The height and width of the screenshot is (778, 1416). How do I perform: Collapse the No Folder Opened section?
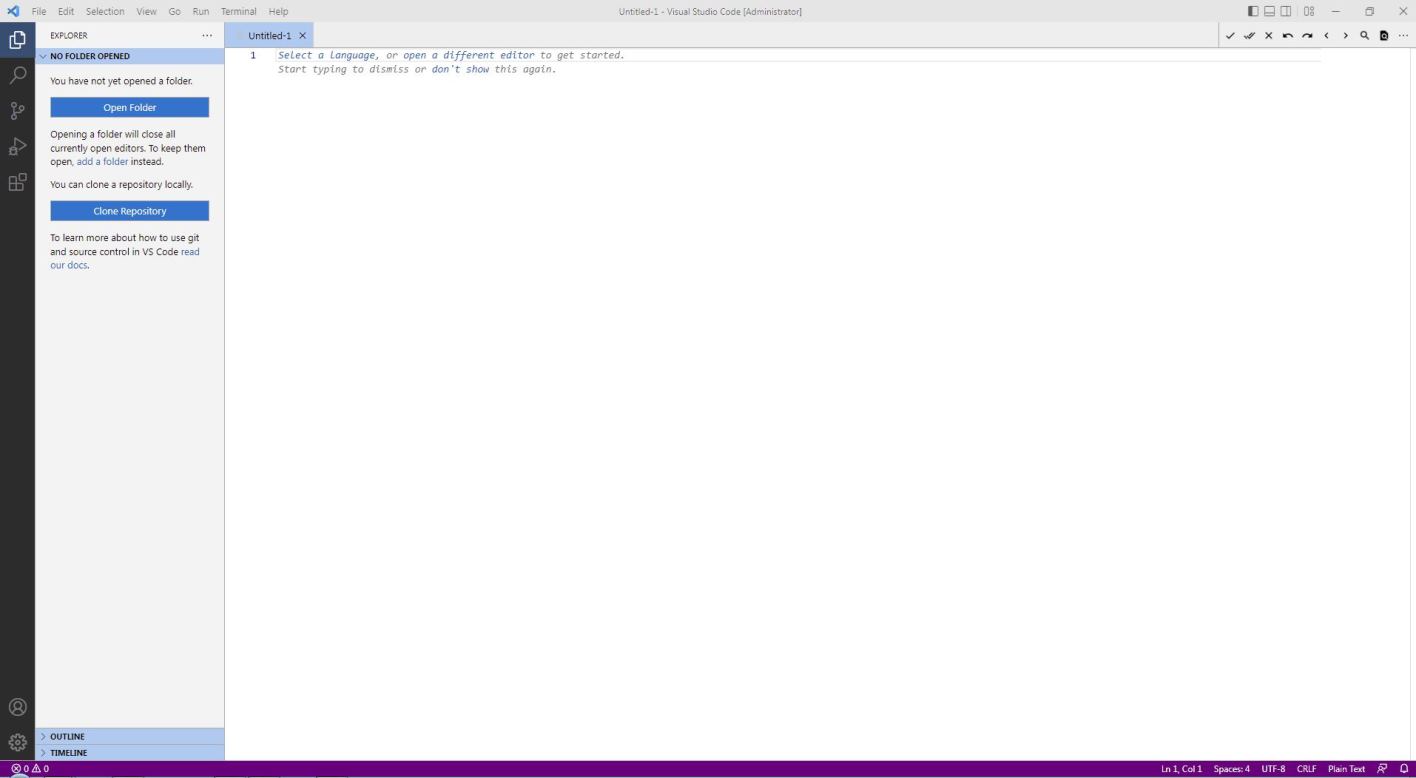coord(90,56)
